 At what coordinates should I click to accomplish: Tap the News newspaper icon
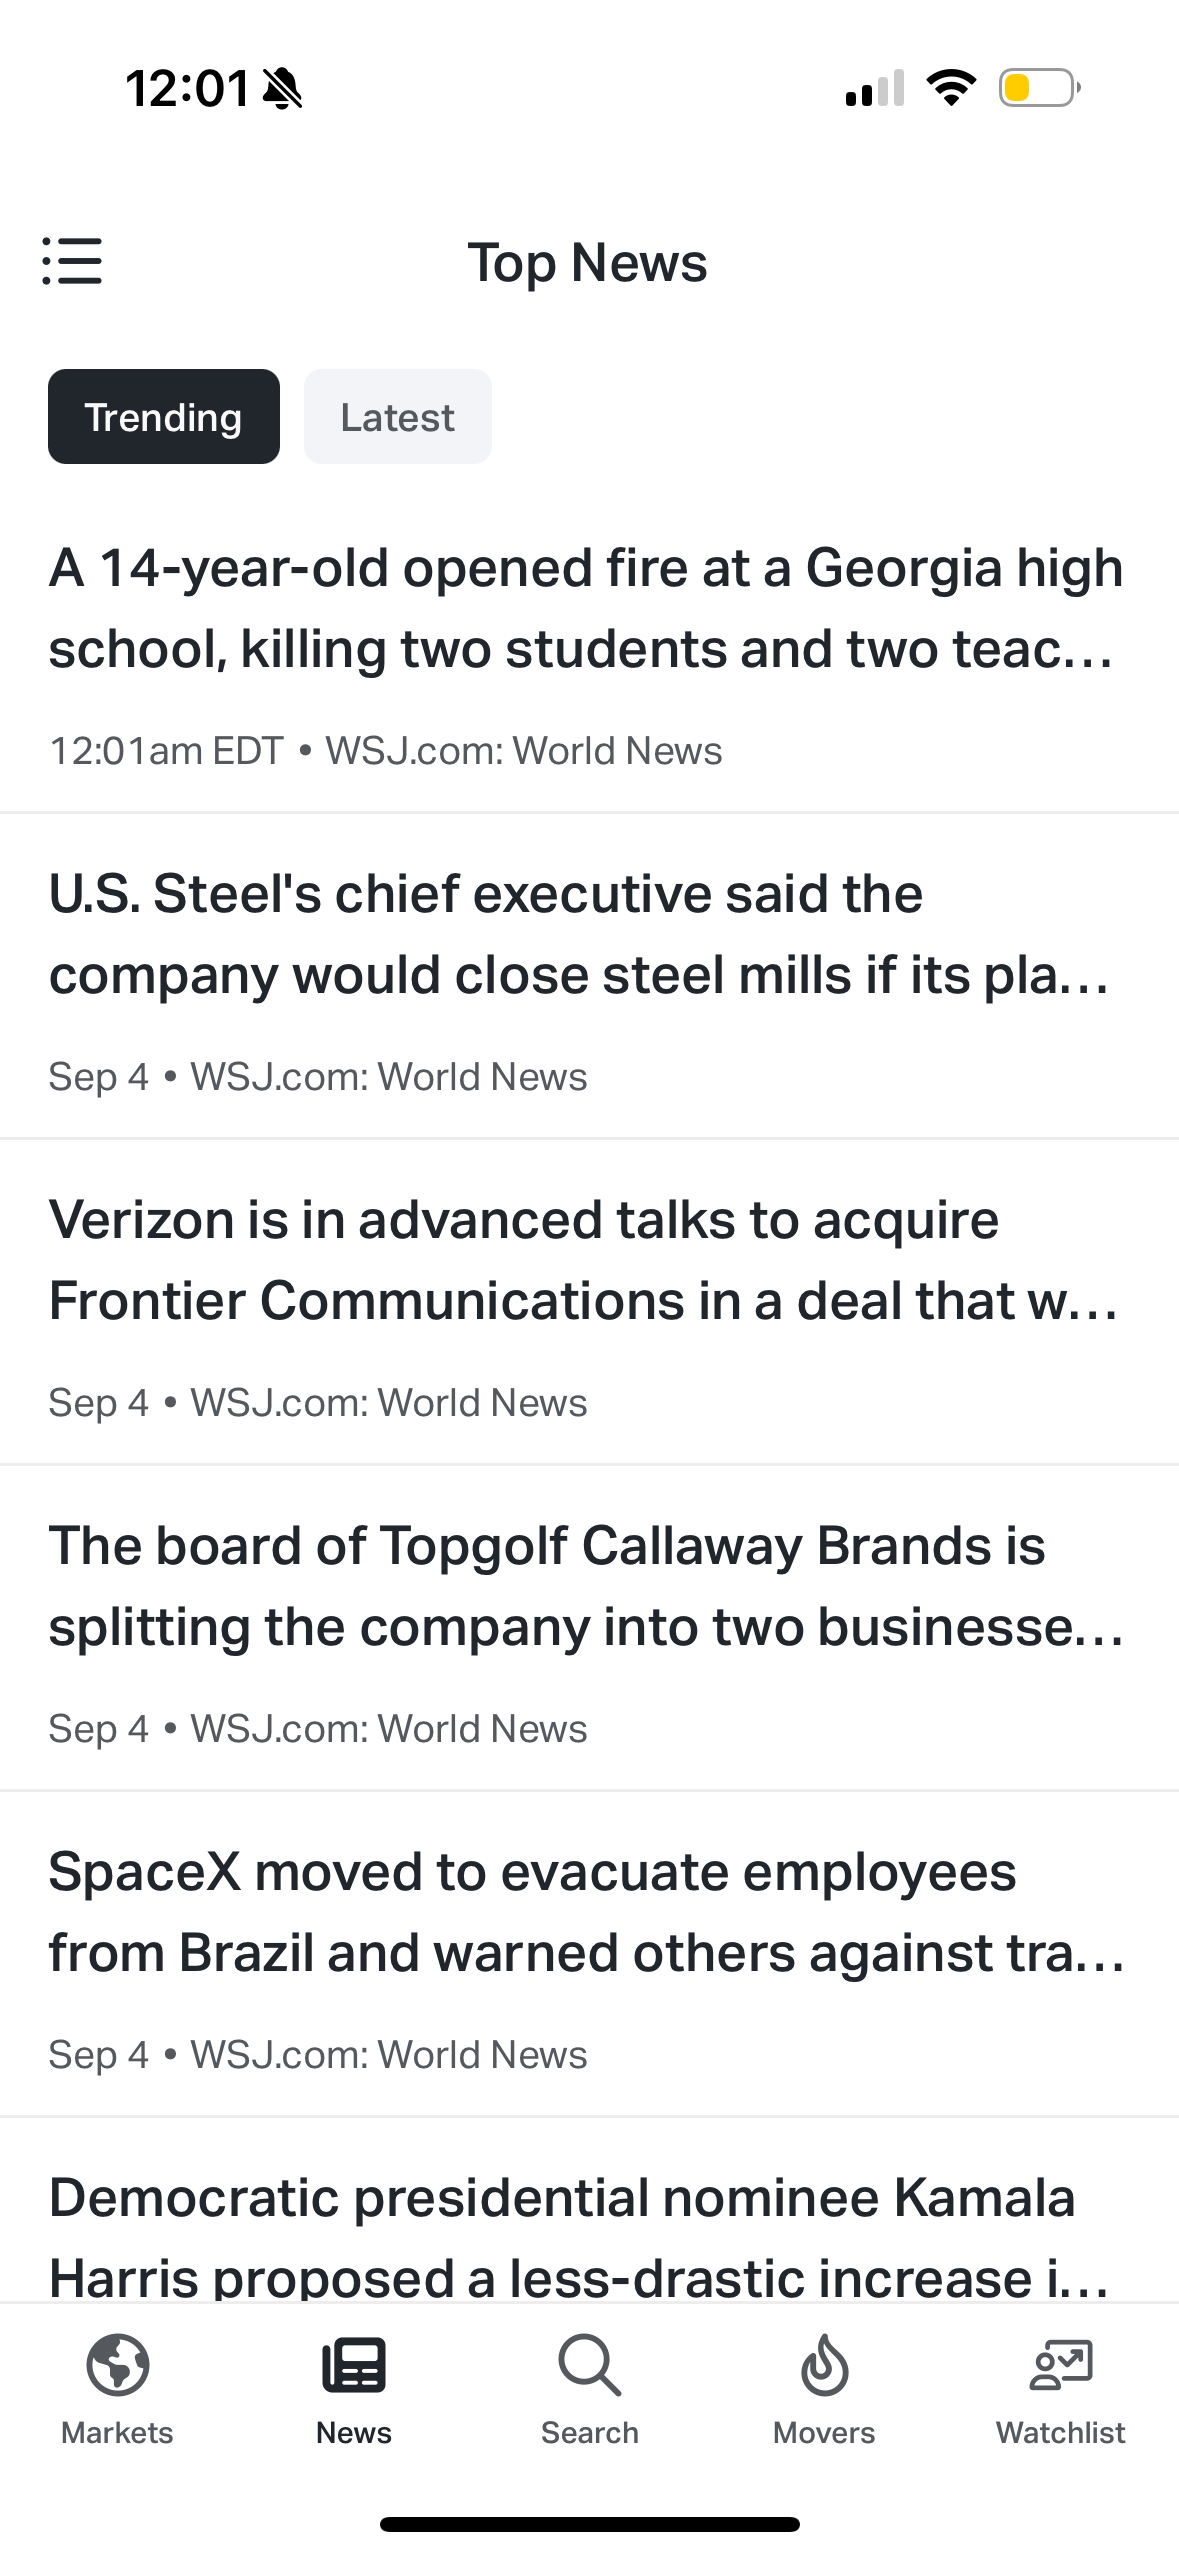pyautogui.click(x=353, y=2366)
